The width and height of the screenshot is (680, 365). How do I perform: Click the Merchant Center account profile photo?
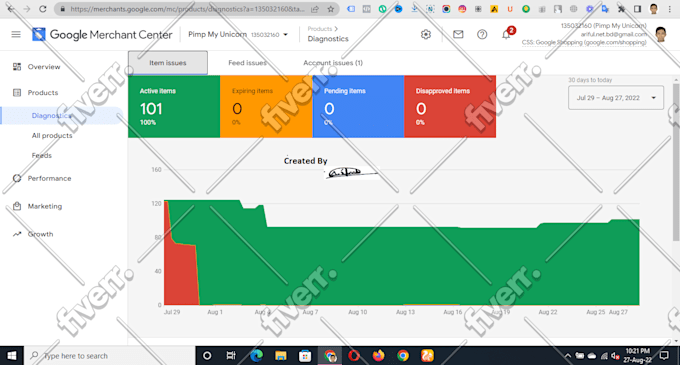click(x=661, y=34)
